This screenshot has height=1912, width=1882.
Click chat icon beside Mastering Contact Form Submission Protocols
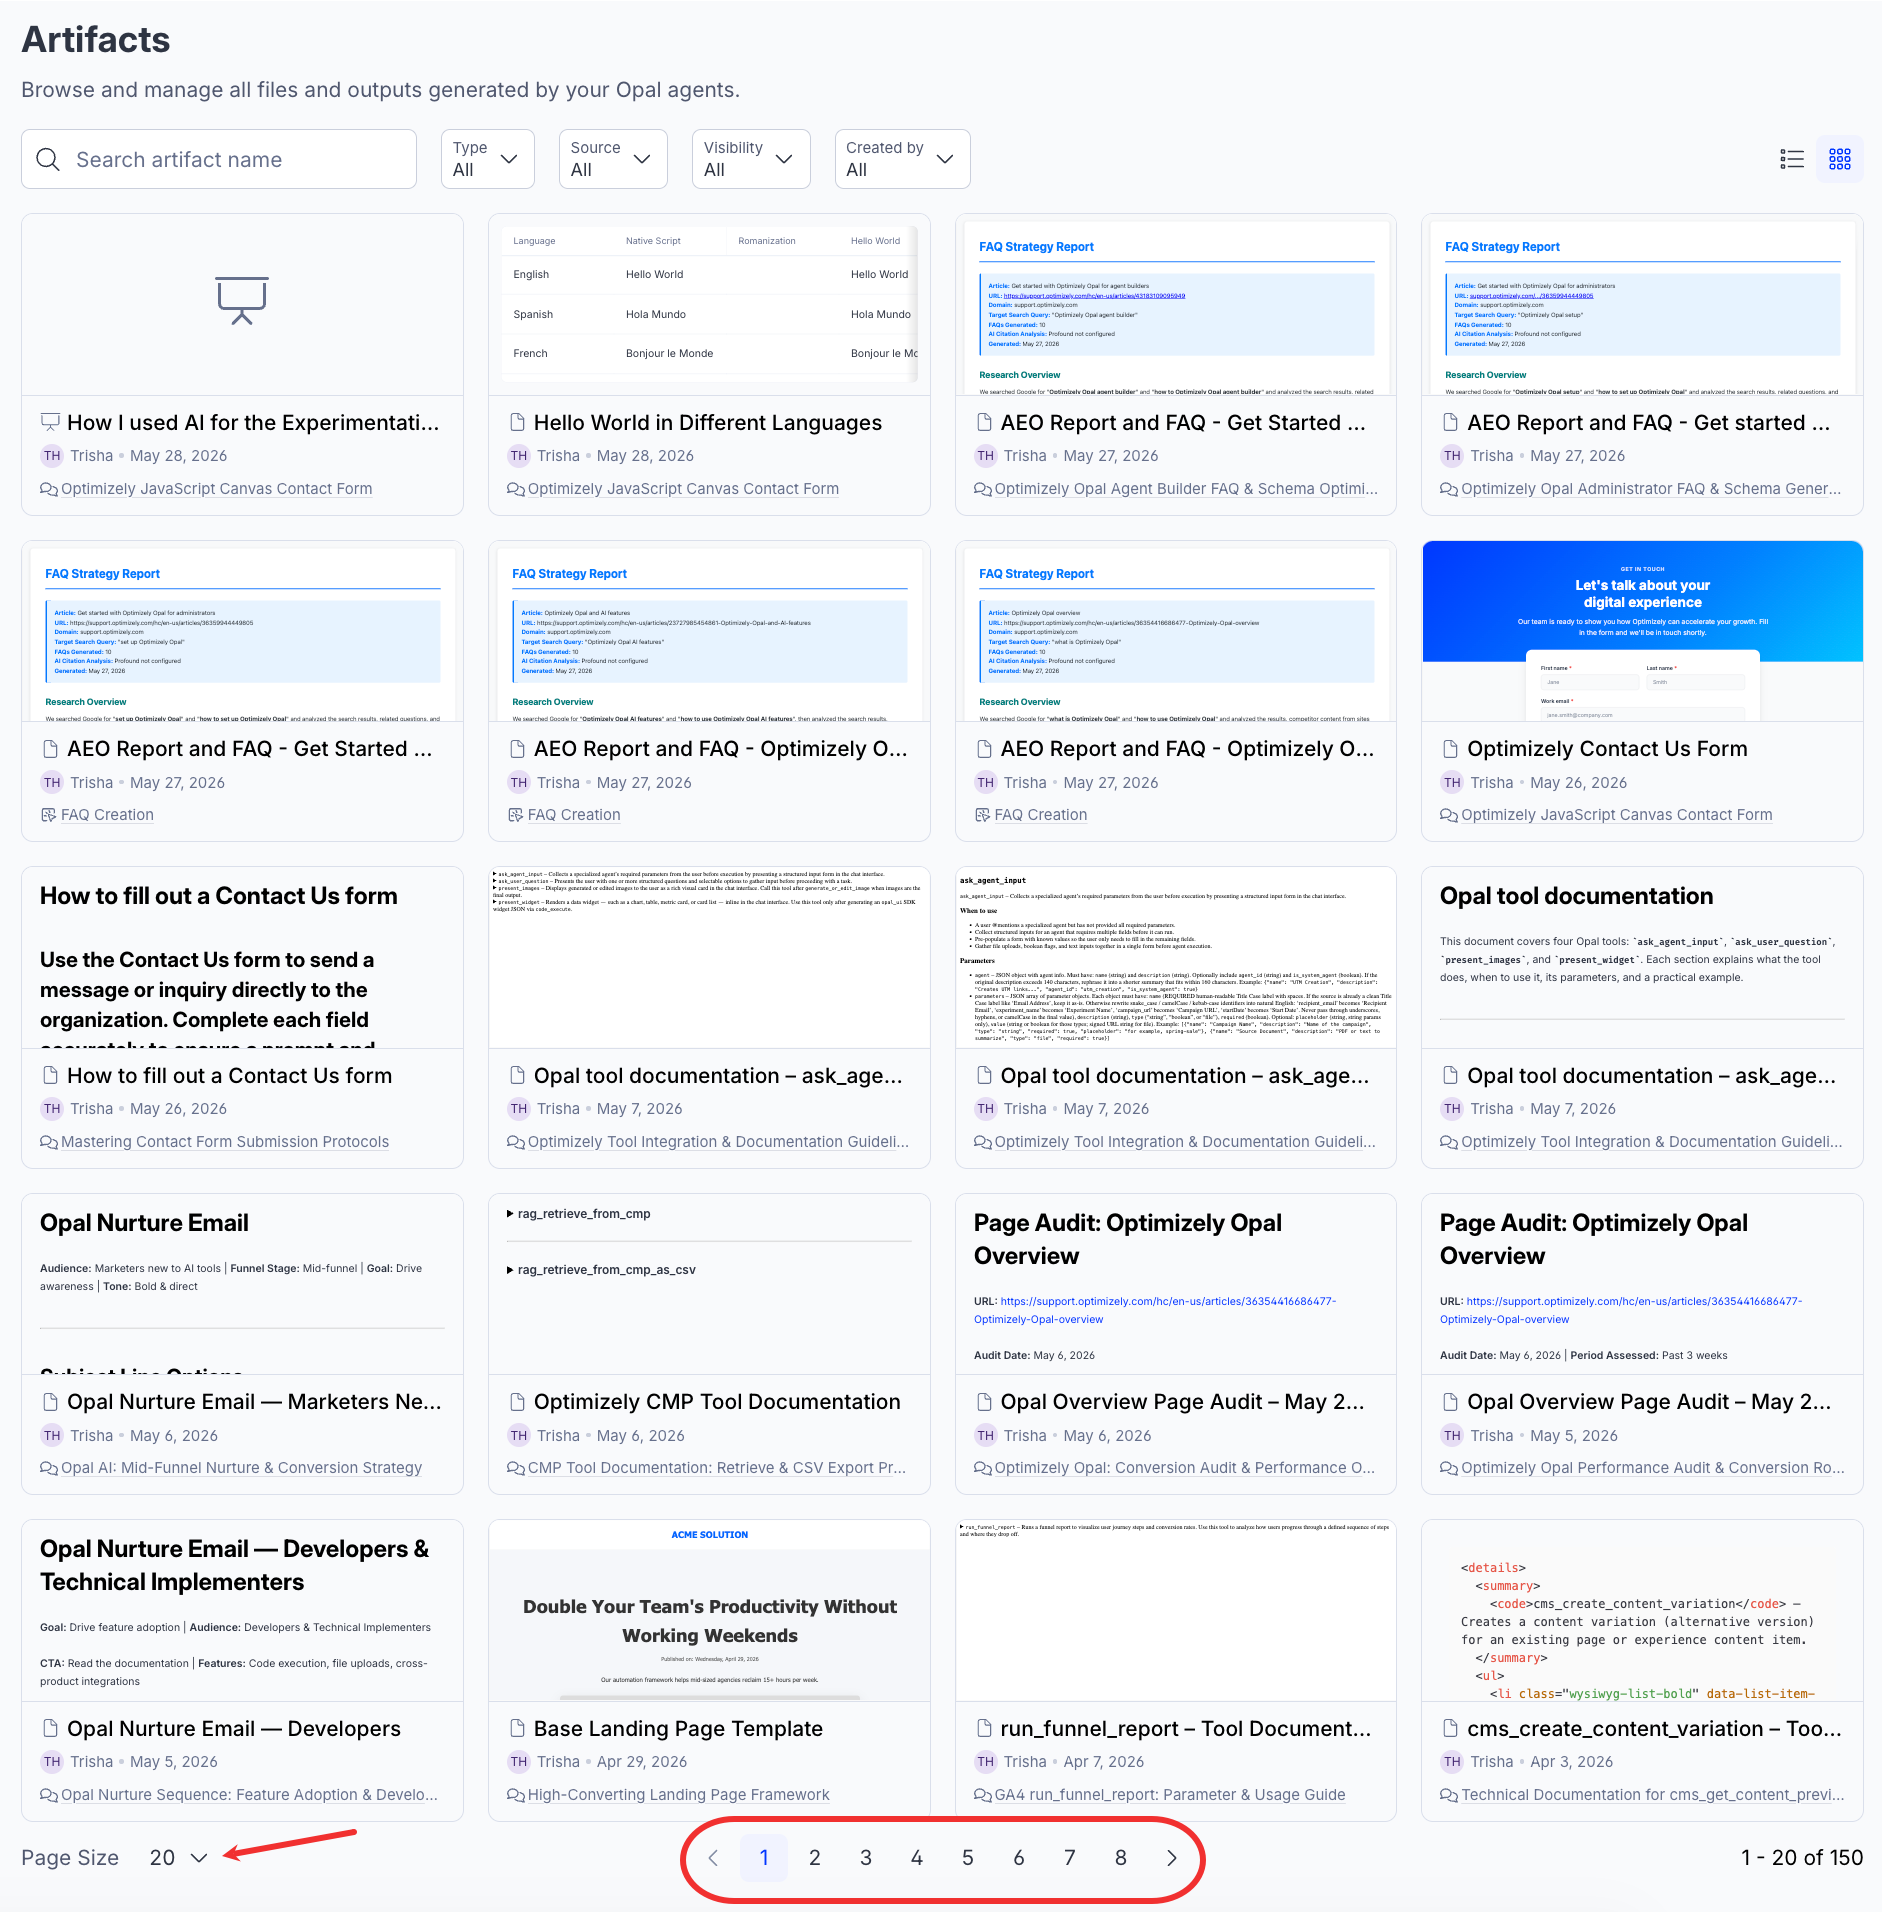coord(49,1142)
